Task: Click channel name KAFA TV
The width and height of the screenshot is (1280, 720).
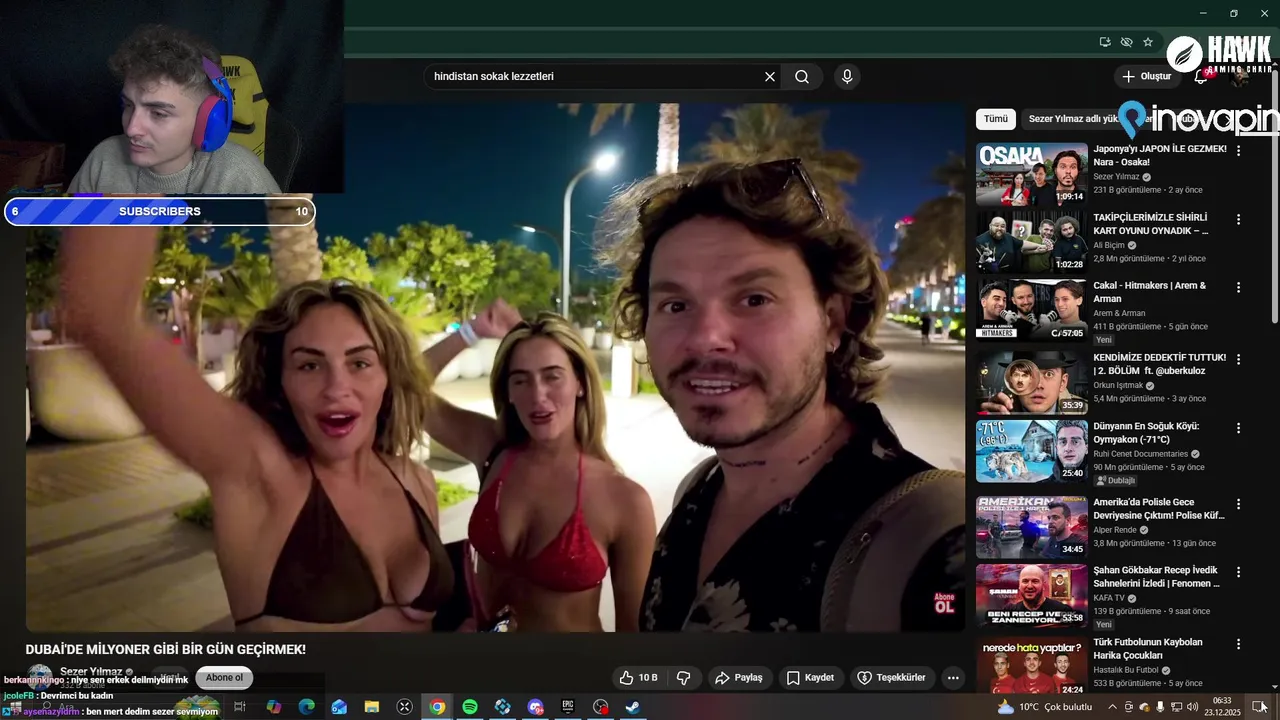Action: [1109, 598]
